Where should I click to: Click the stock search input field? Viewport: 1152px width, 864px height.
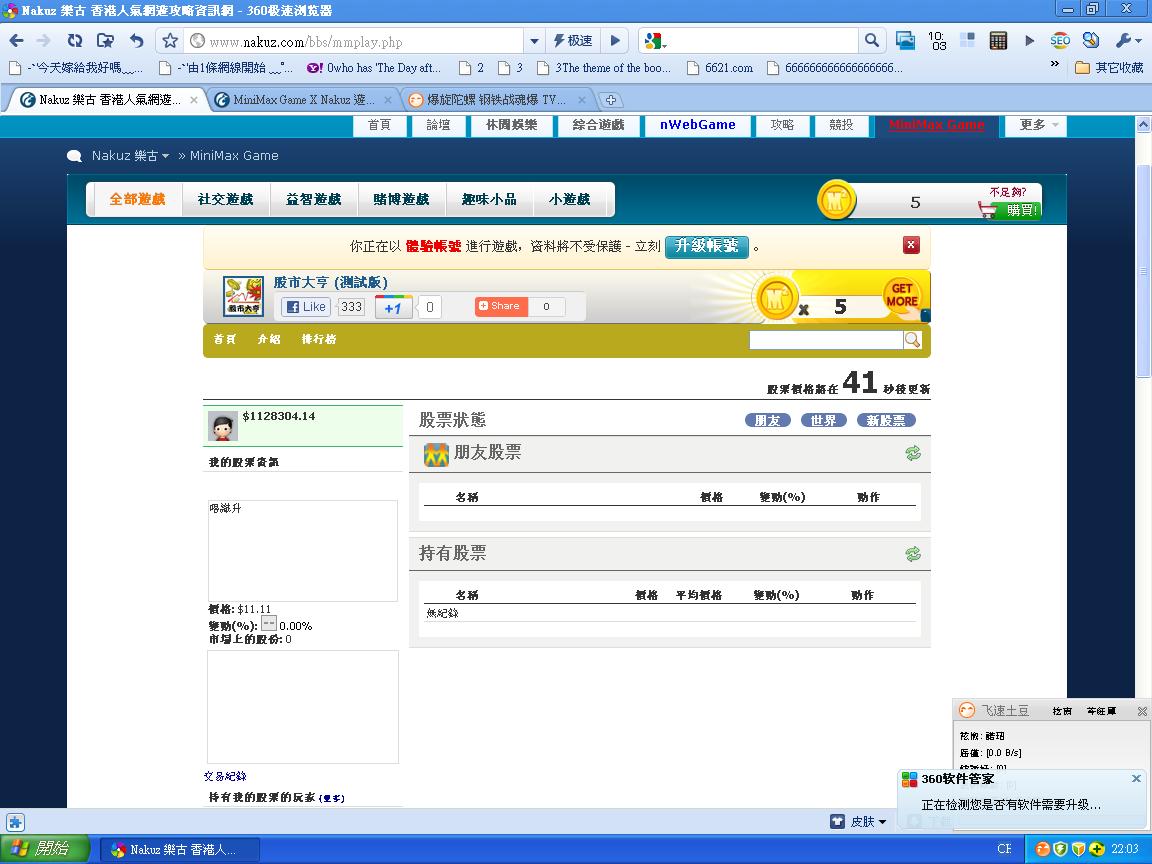coord(825,340)
